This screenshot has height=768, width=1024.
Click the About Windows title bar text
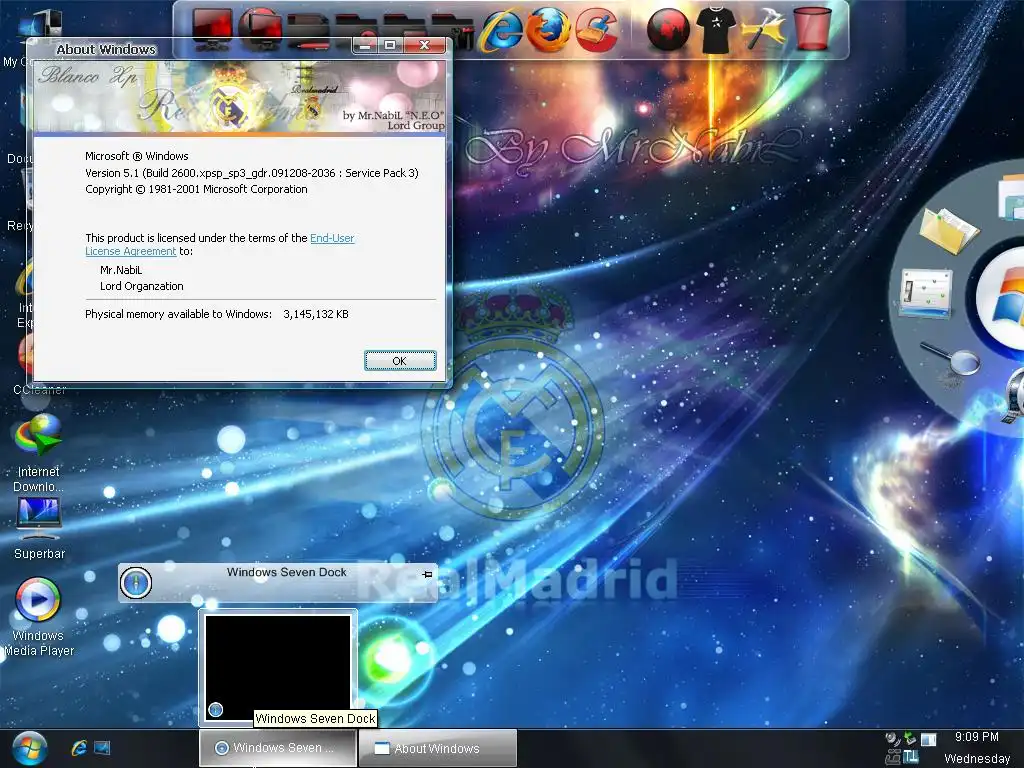point(106,50)
